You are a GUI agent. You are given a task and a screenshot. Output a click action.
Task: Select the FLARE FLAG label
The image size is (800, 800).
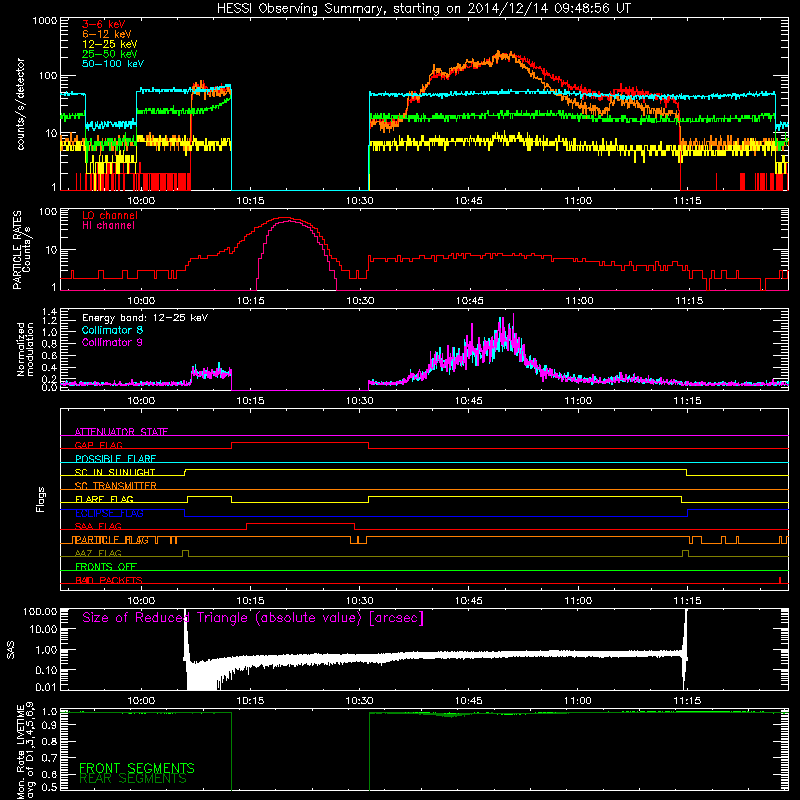coord(104,499)
